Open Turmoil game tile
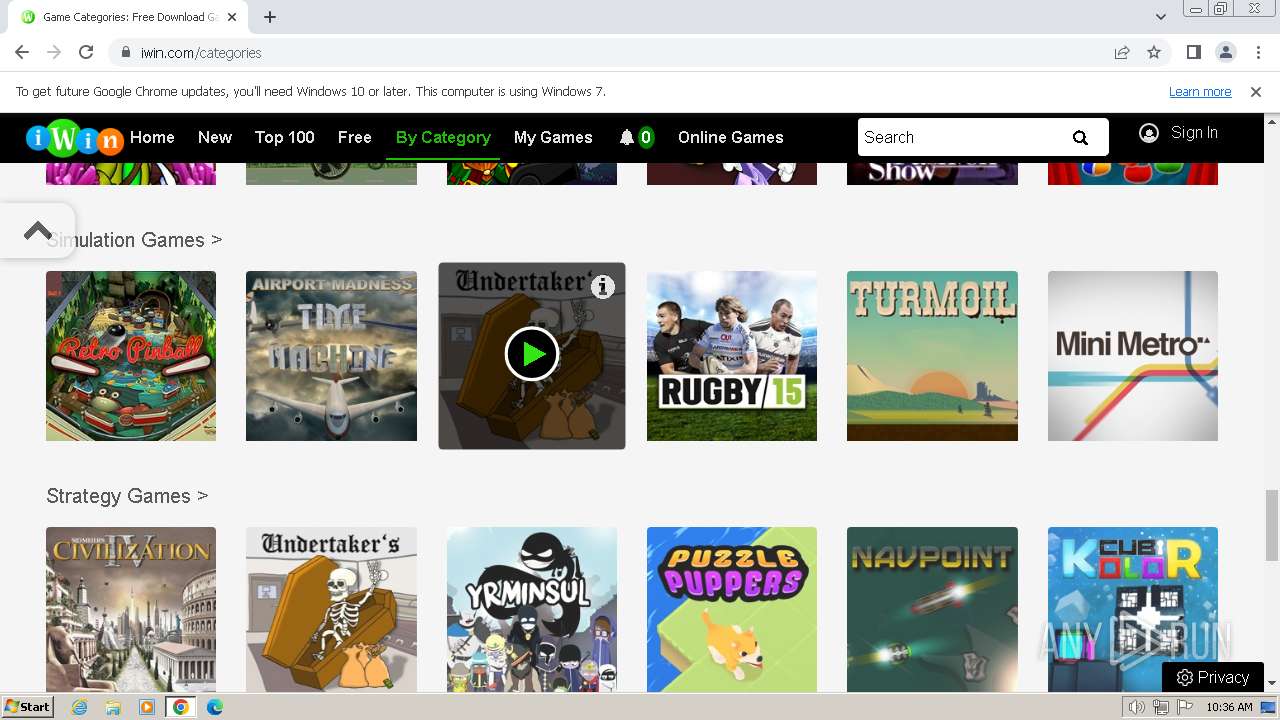The height and width of the screenshot is (720, 1280). tap(932, 356)
